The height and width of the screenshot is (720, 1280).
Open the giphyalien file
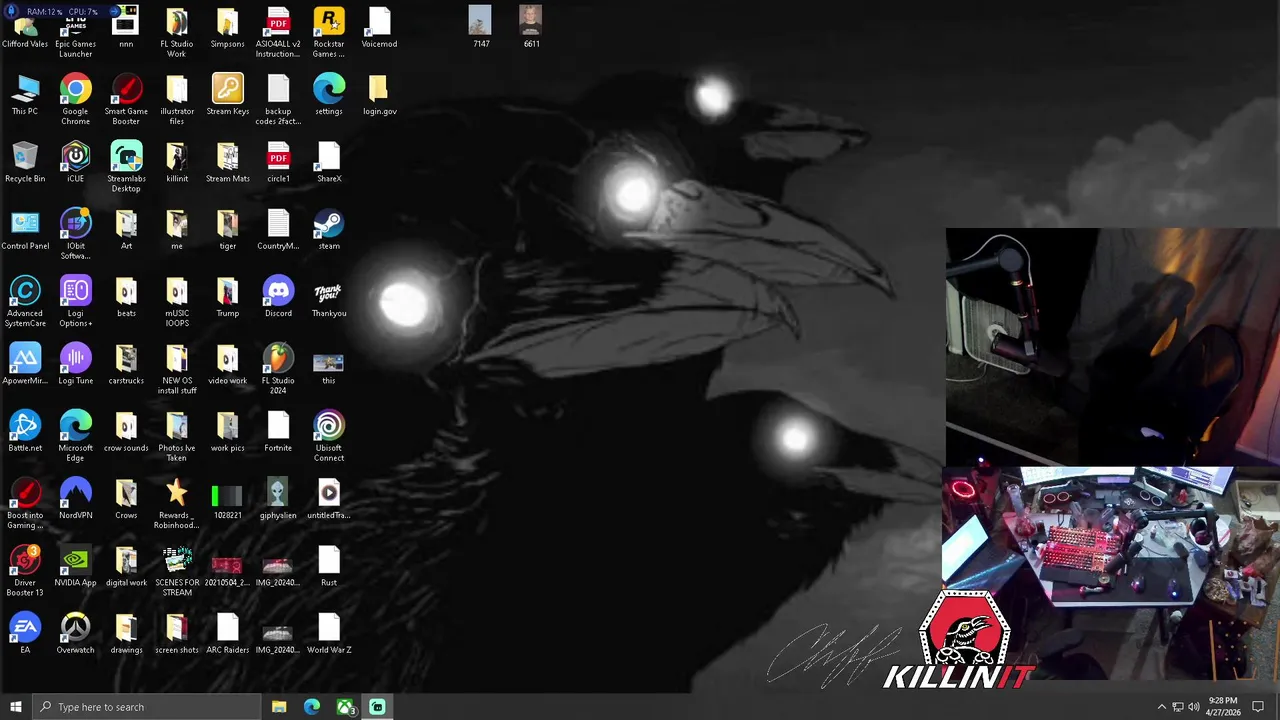coord(278,499)
